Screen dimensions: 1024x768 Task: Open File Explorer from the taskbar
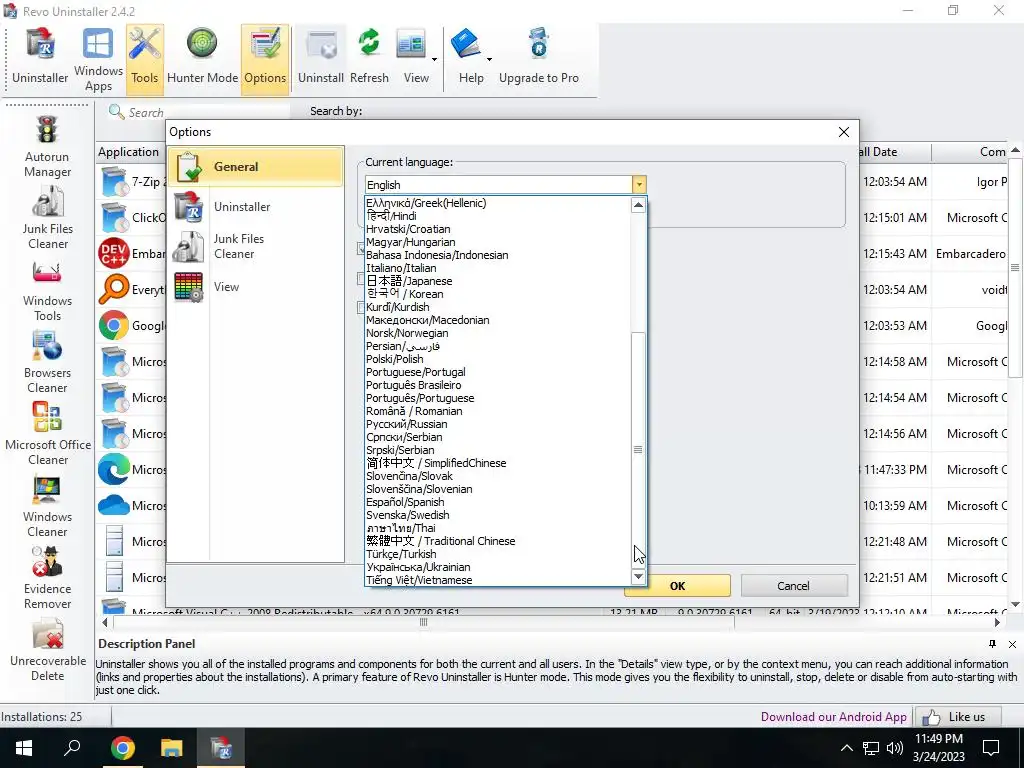point(172,748)
